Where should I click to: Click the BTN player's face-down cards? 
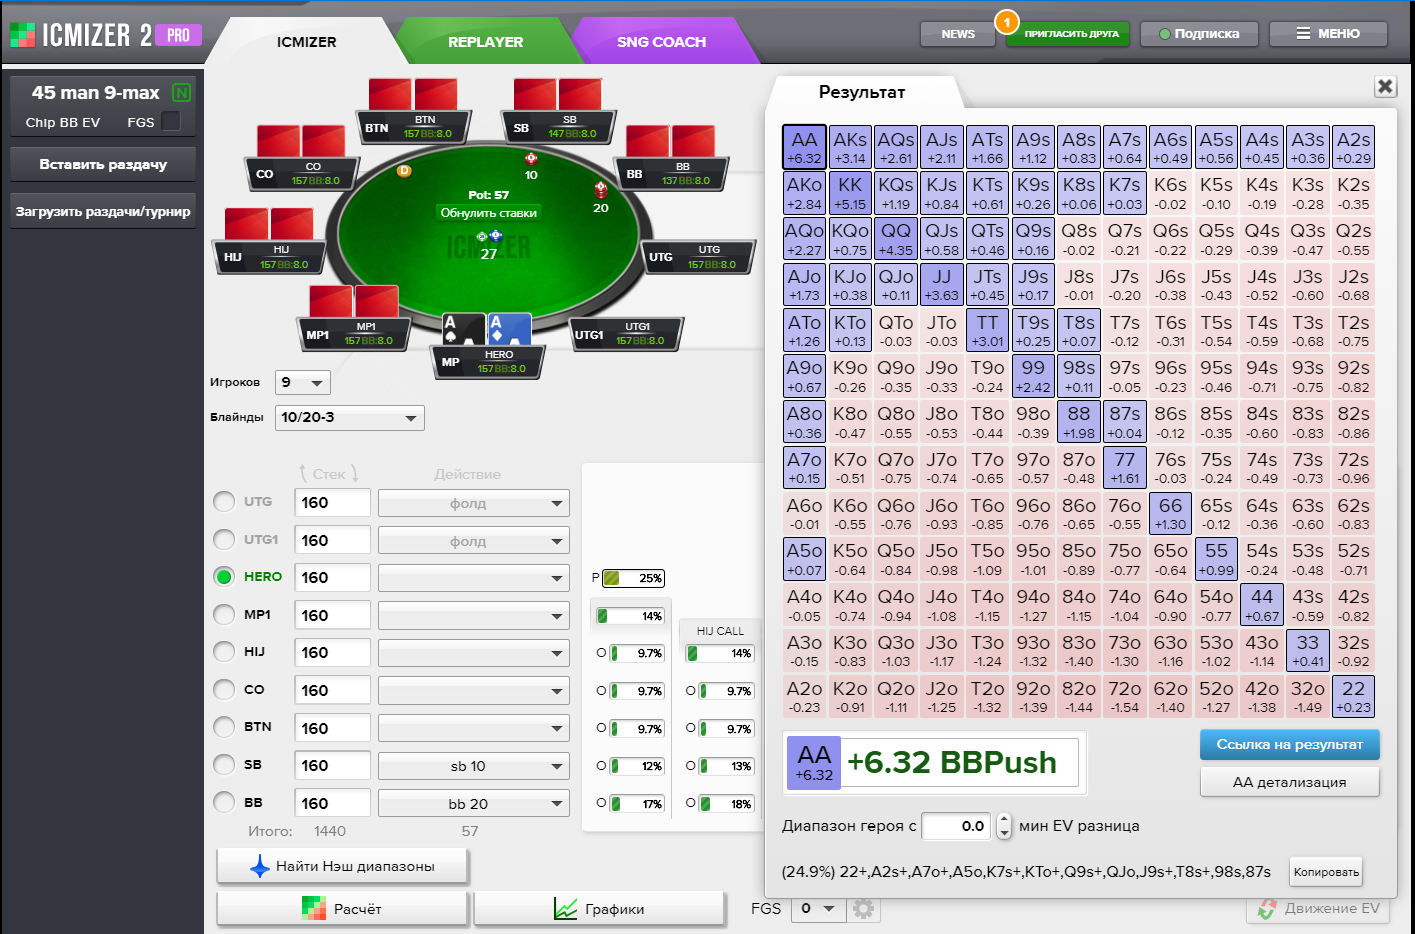pyautogui.click(x=413, y=95)
